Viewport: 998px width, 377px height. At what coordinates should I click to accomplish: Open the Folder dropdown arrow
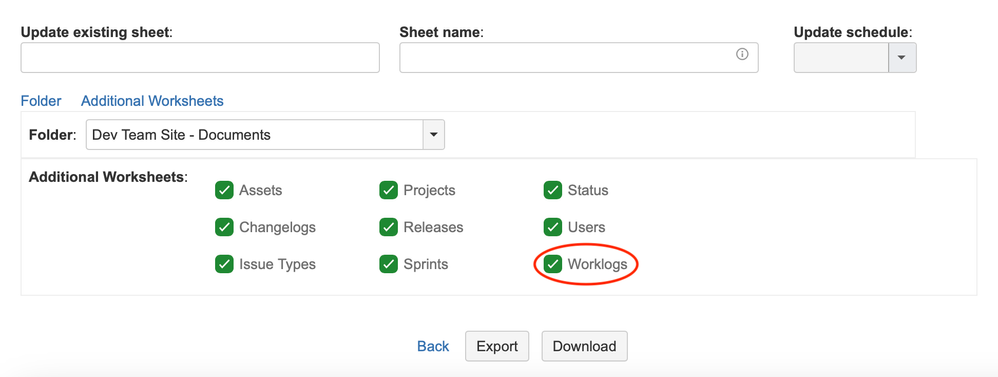(433, 135)
